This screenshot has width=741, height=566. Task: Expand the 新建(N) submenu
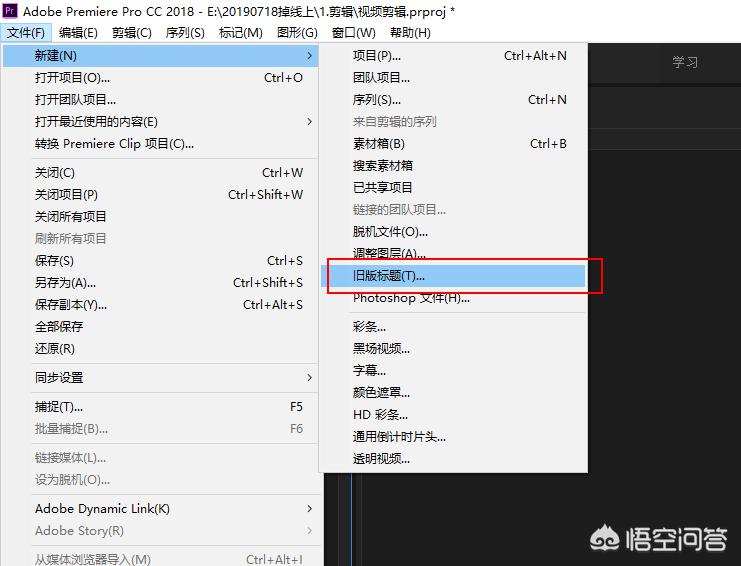click(161, 56)
